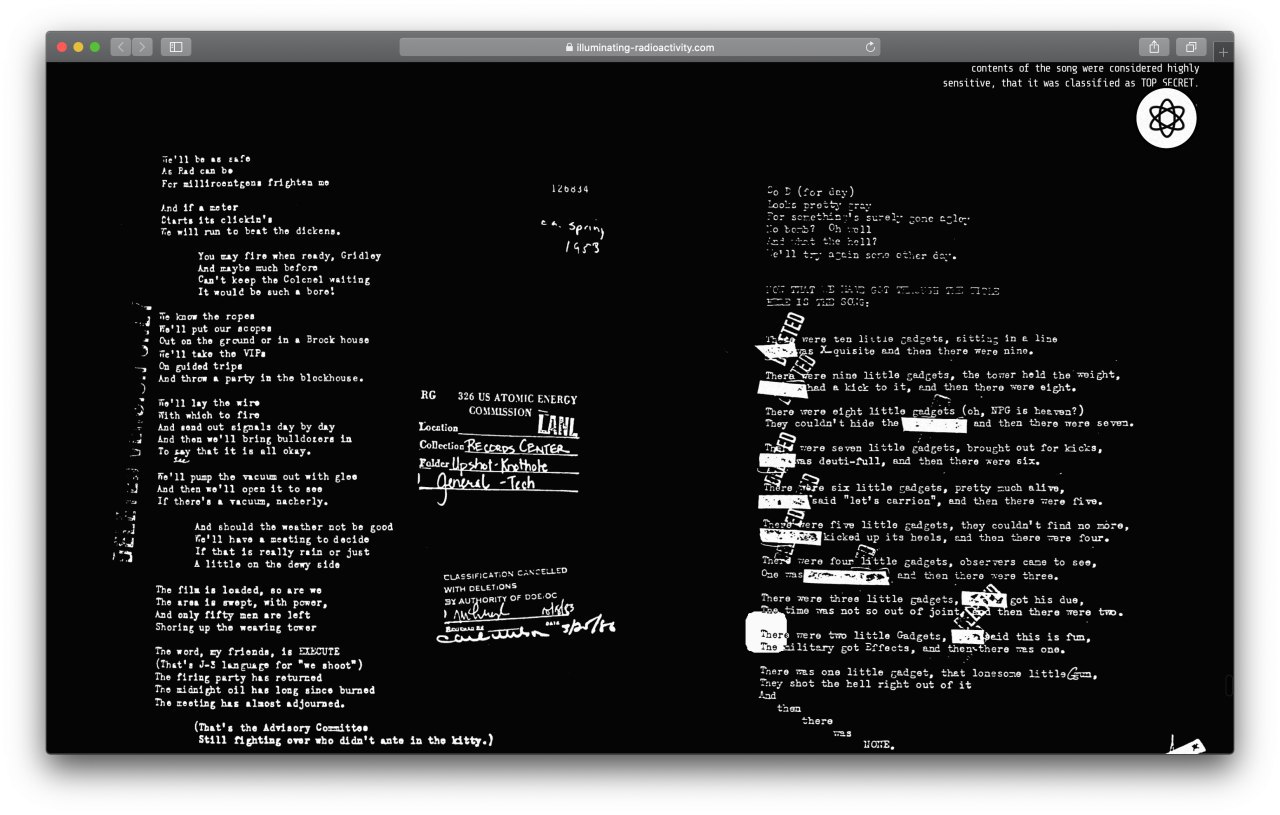1280x815 pixels.
Task: Click the line 'We know the ropes'
Action: point(207,316)
